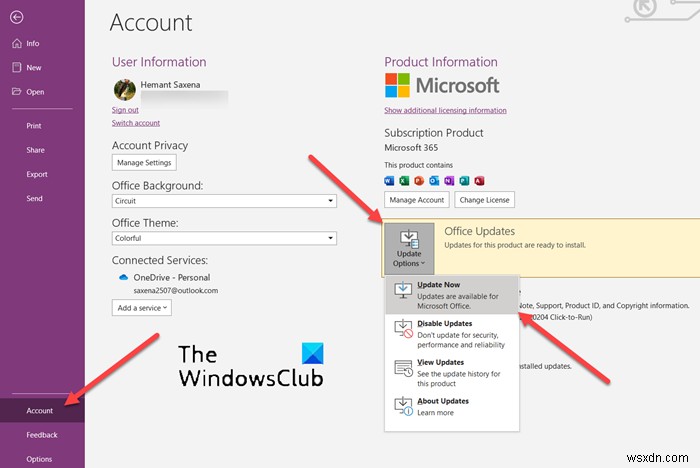
Task: Click the New page icon
Action: (x=17, y=67)
